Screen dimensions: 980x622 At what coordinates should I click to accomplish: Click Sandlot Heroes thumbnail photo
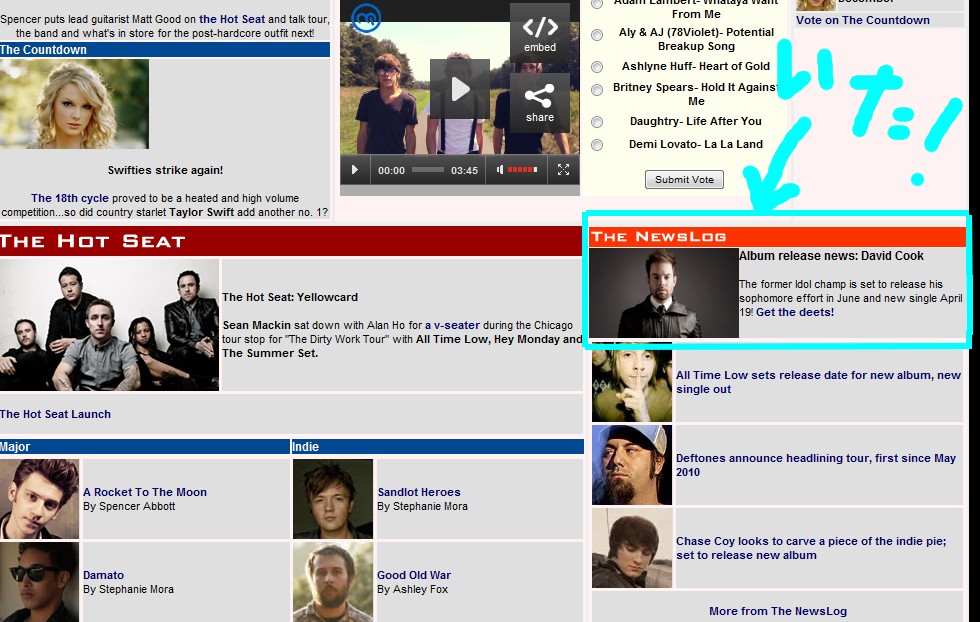coord(333,499)
